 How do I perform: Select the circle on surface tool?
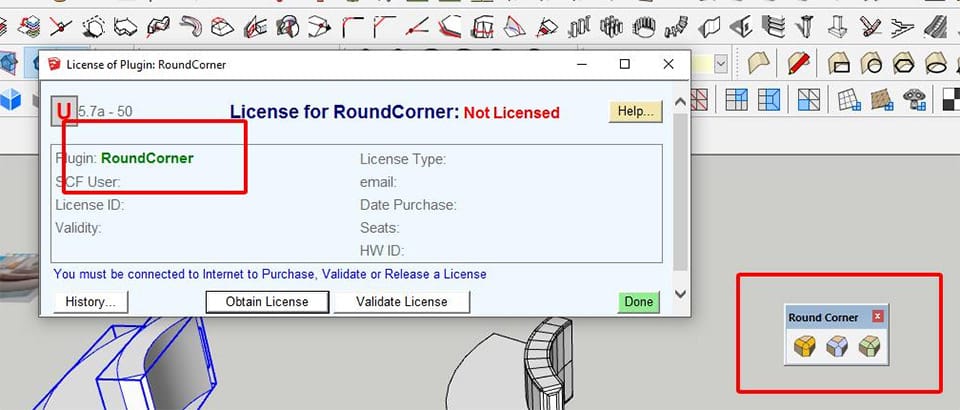871,63
